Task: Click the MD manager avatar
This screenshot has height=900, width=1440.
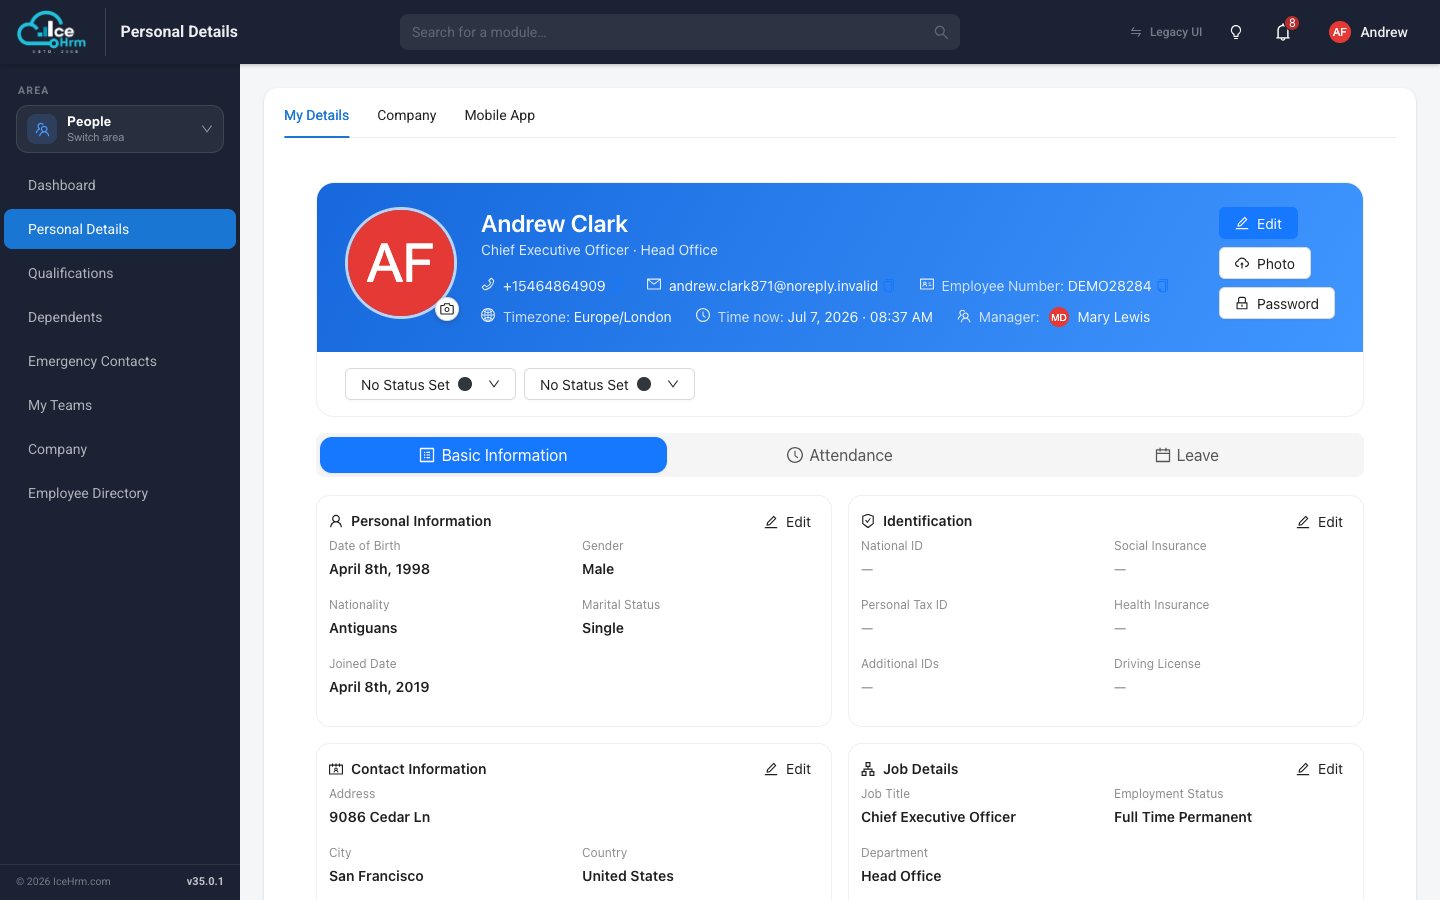Action: (x=1059, y=317)
